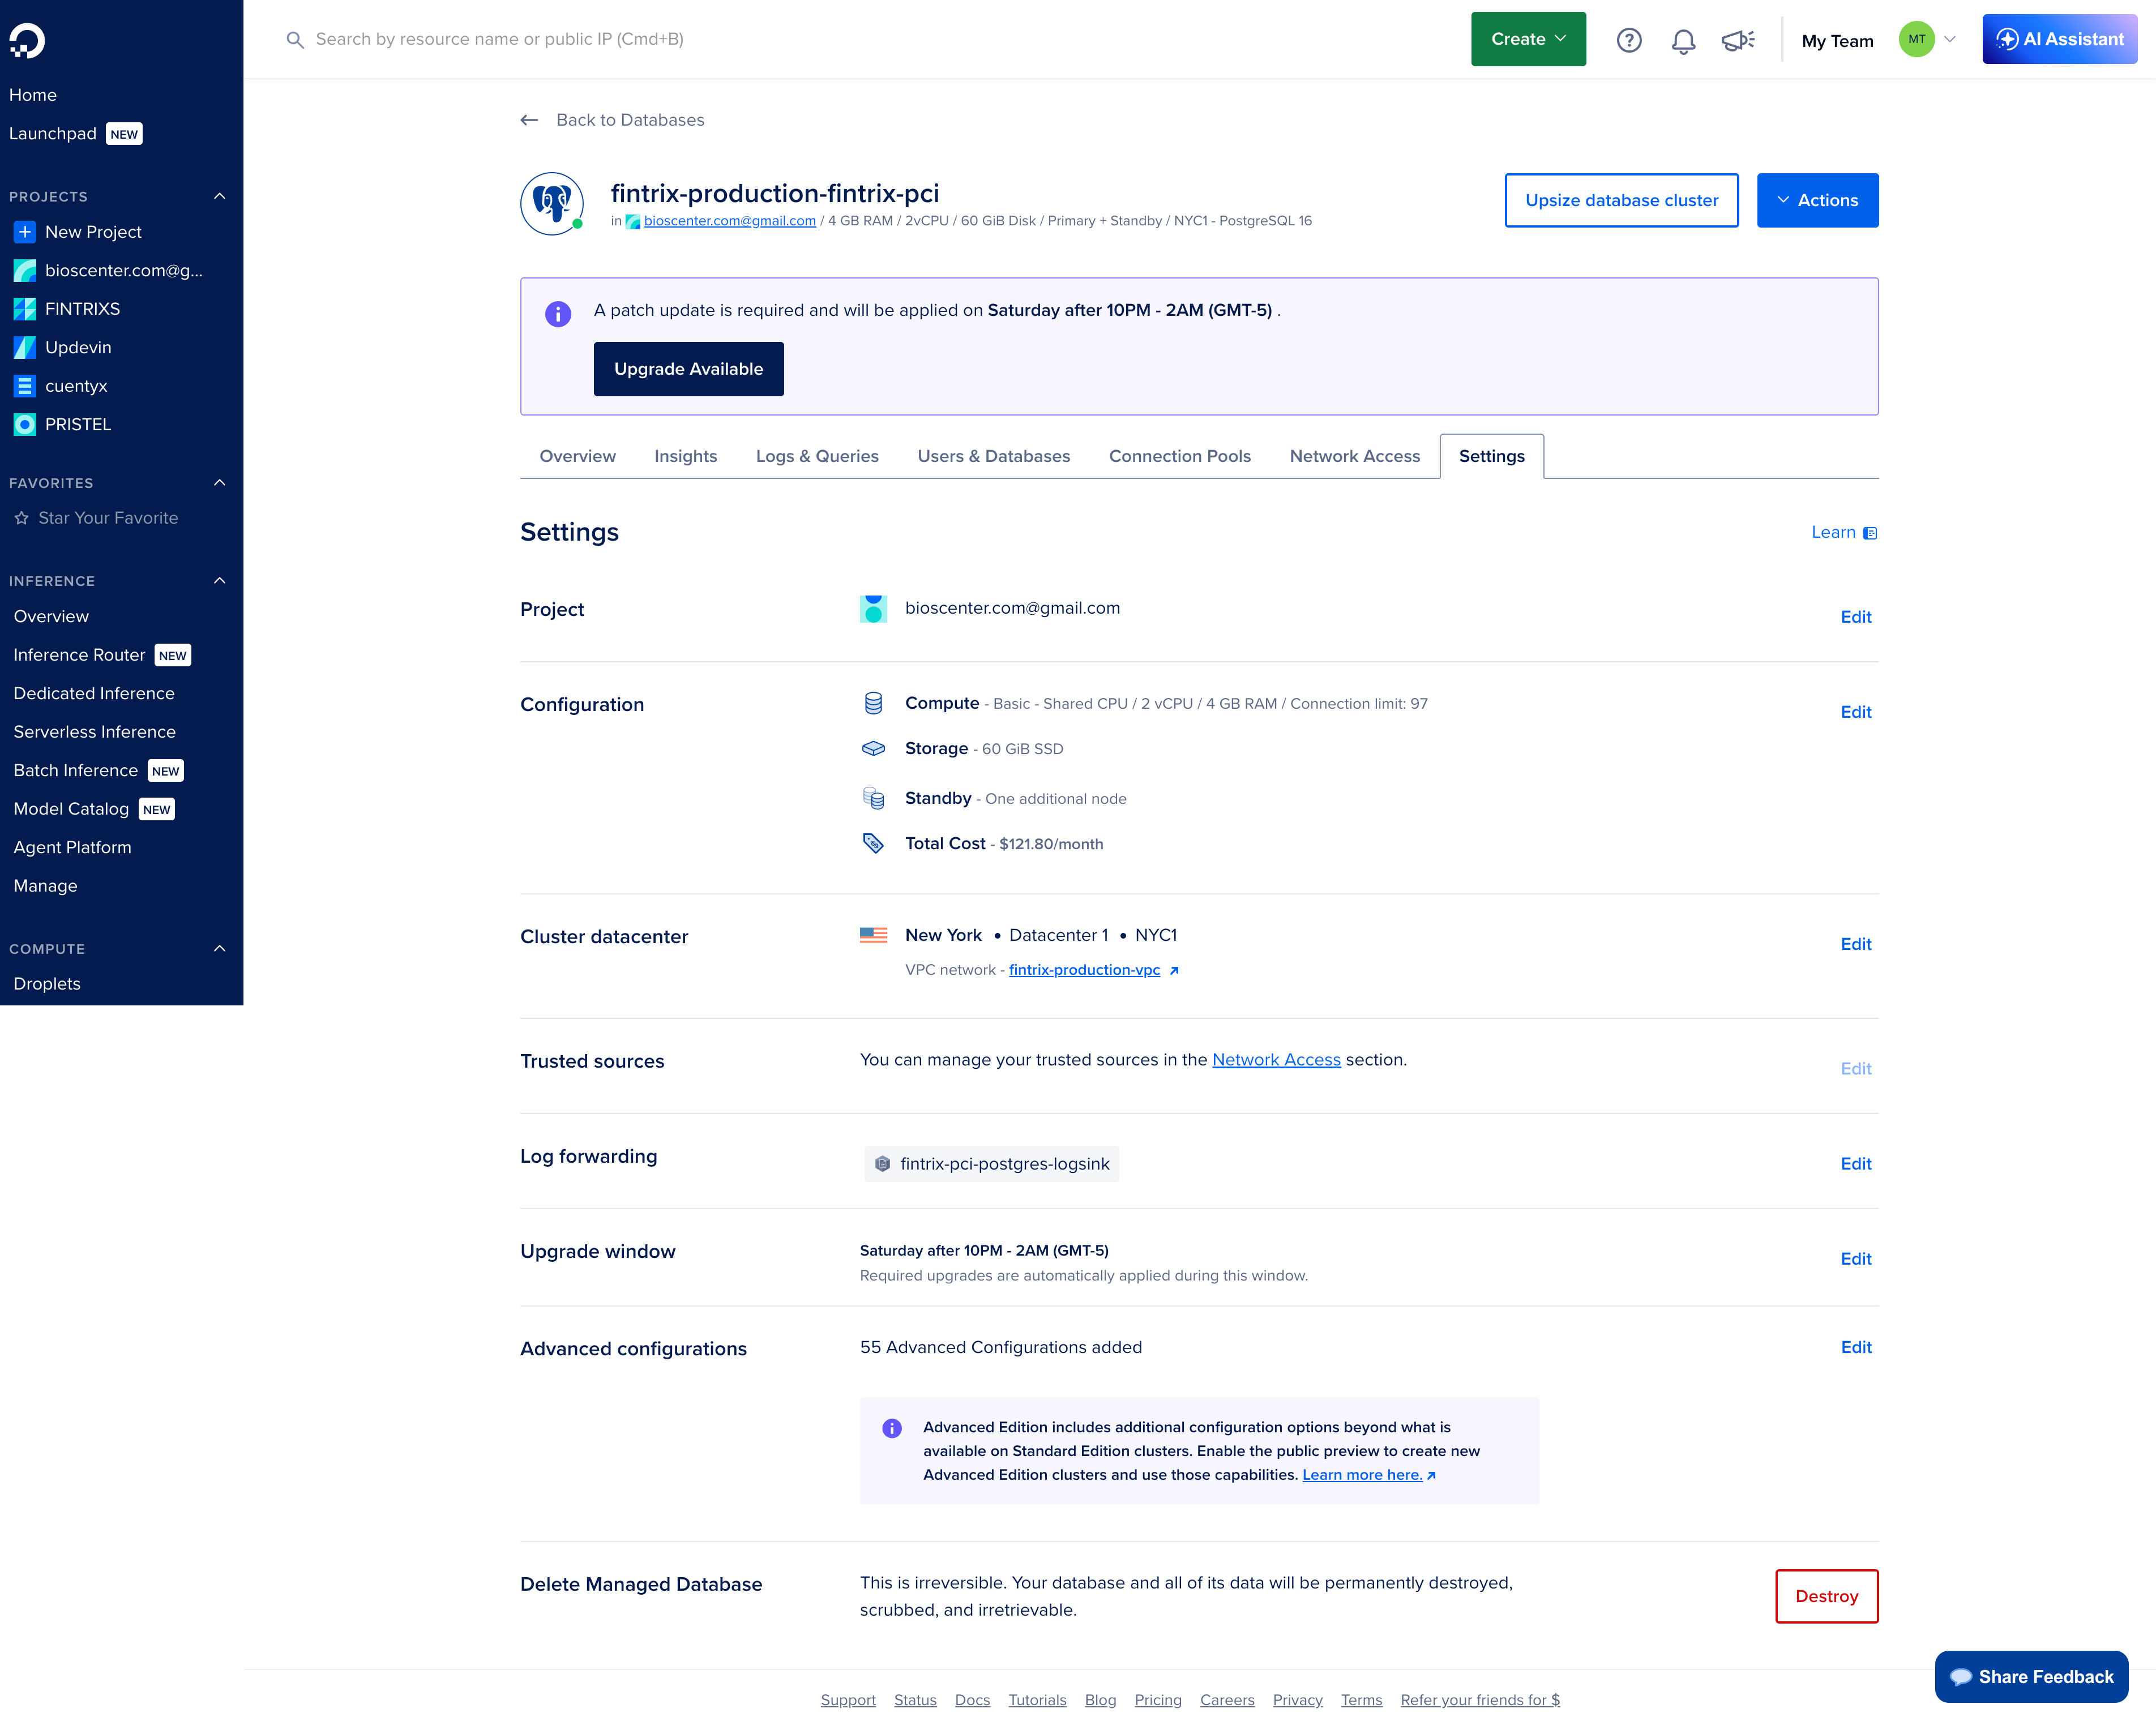Click the Total Cost price tag icon
The width and height of the screenshot is (2156, 1730).
(873, 843)
